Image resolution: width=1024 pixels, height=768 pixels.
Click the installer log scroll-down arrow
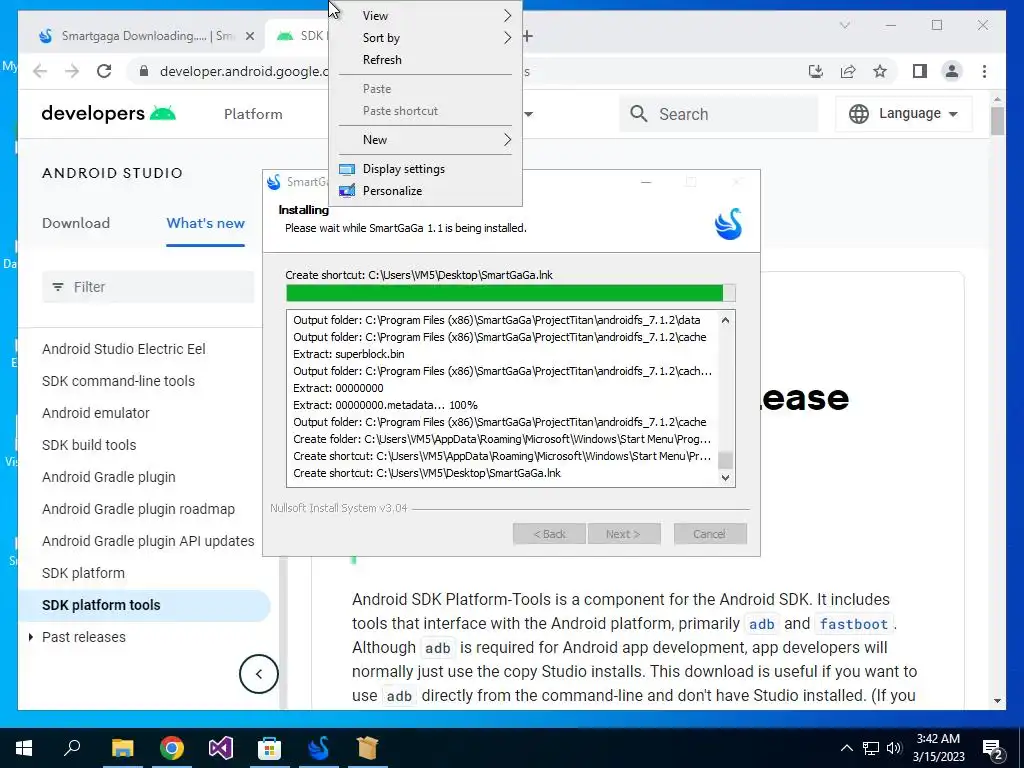pyautogui.click(x=725, y=478)
